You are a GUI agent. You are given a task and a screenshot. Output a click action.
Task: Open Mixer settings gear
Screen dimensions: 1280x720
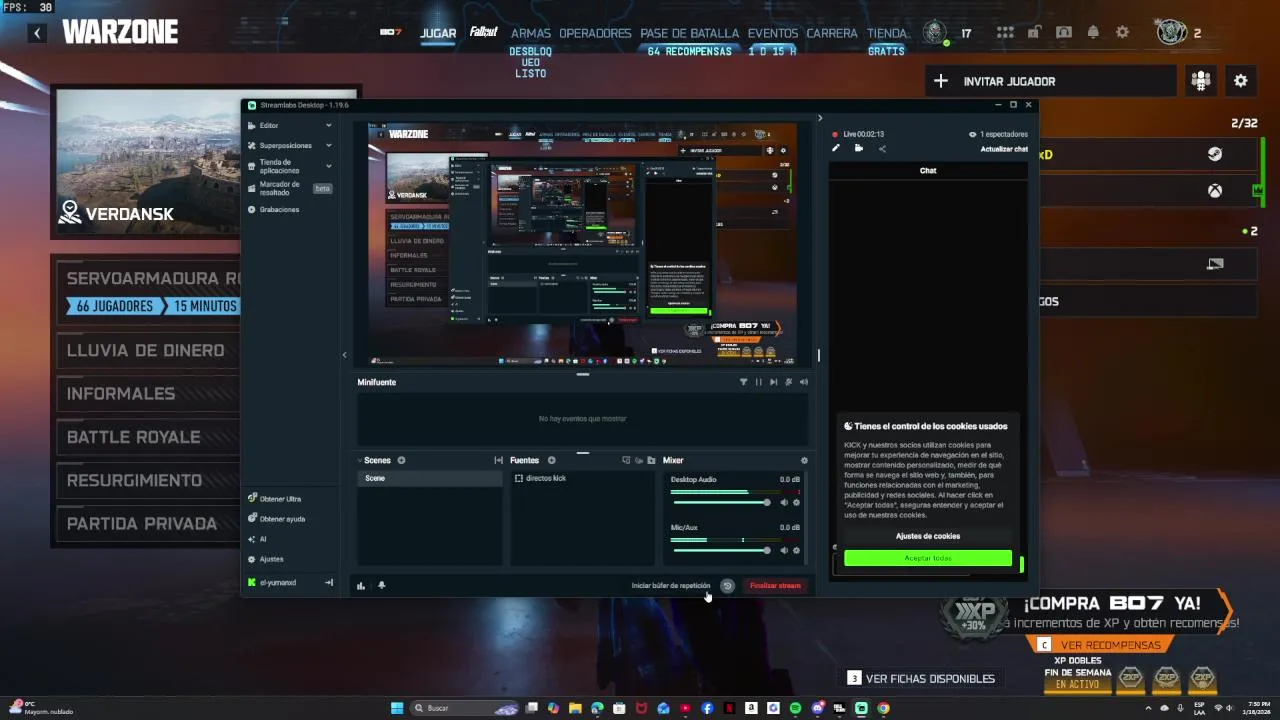(x=804, y=461)
